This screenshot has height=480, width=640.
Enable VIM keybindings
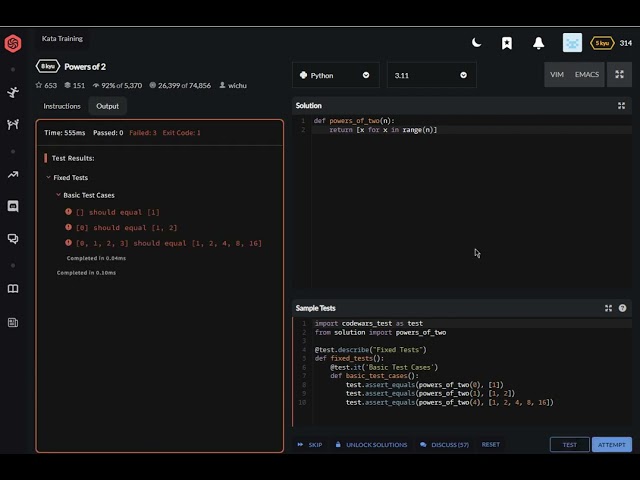557,74
